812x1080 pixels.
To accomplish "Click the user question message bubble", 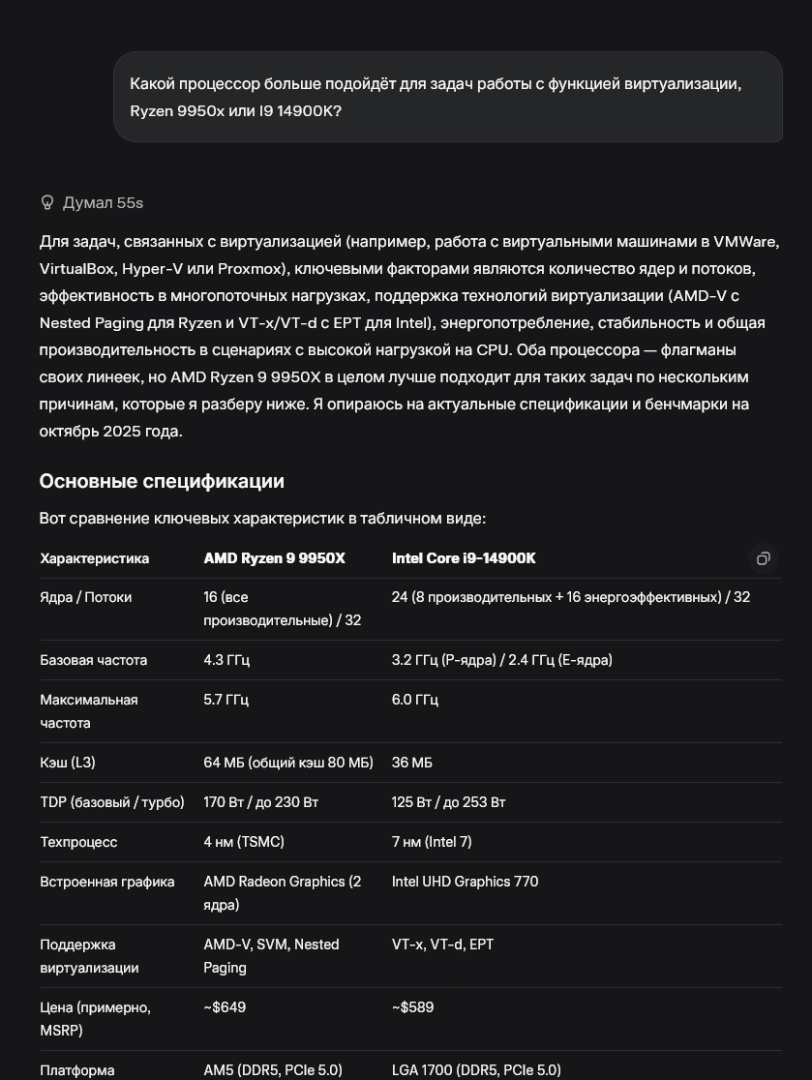I will (x=447, y=97).
